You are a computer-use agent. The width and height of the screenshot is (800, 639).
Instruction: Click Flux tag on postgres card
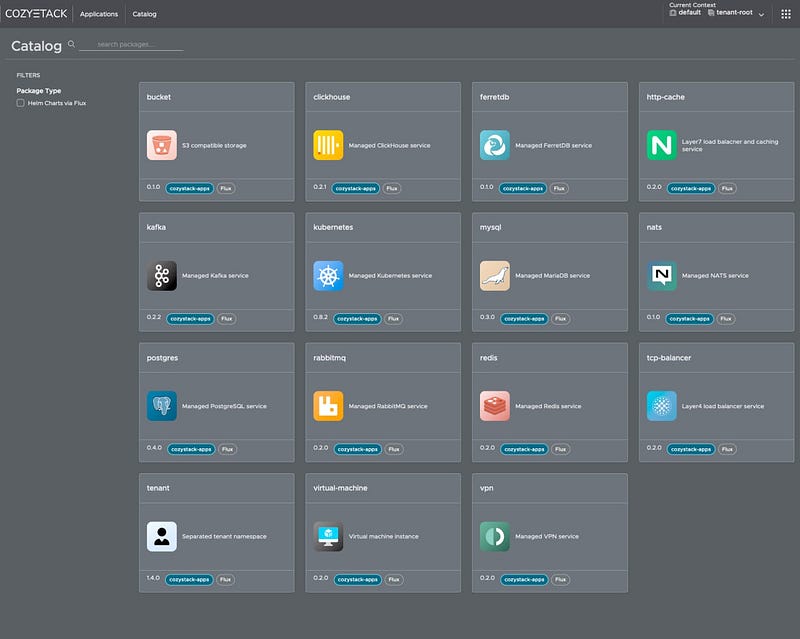(228, 449)
